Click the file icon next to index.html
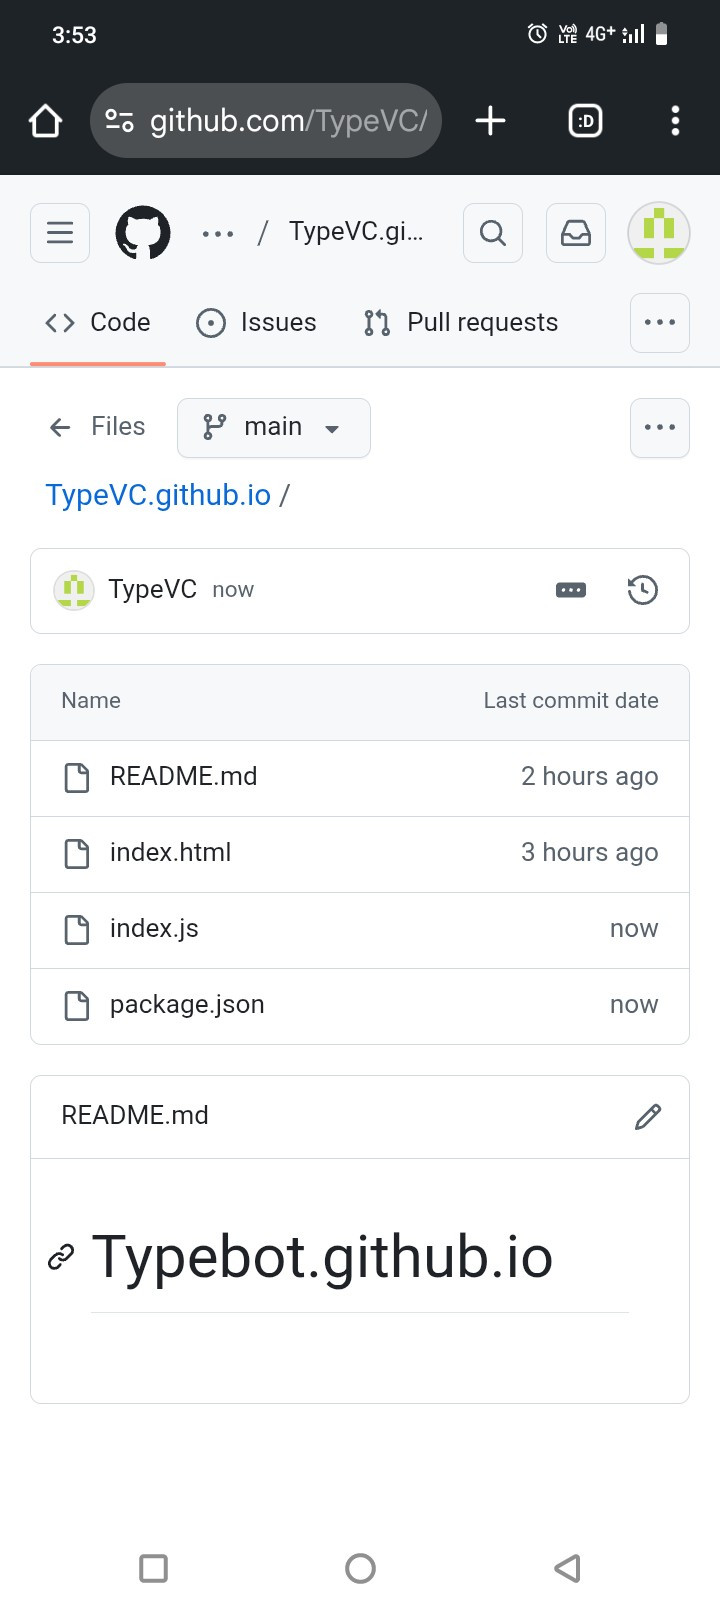Screen dimensions: 720x1608 77,853
